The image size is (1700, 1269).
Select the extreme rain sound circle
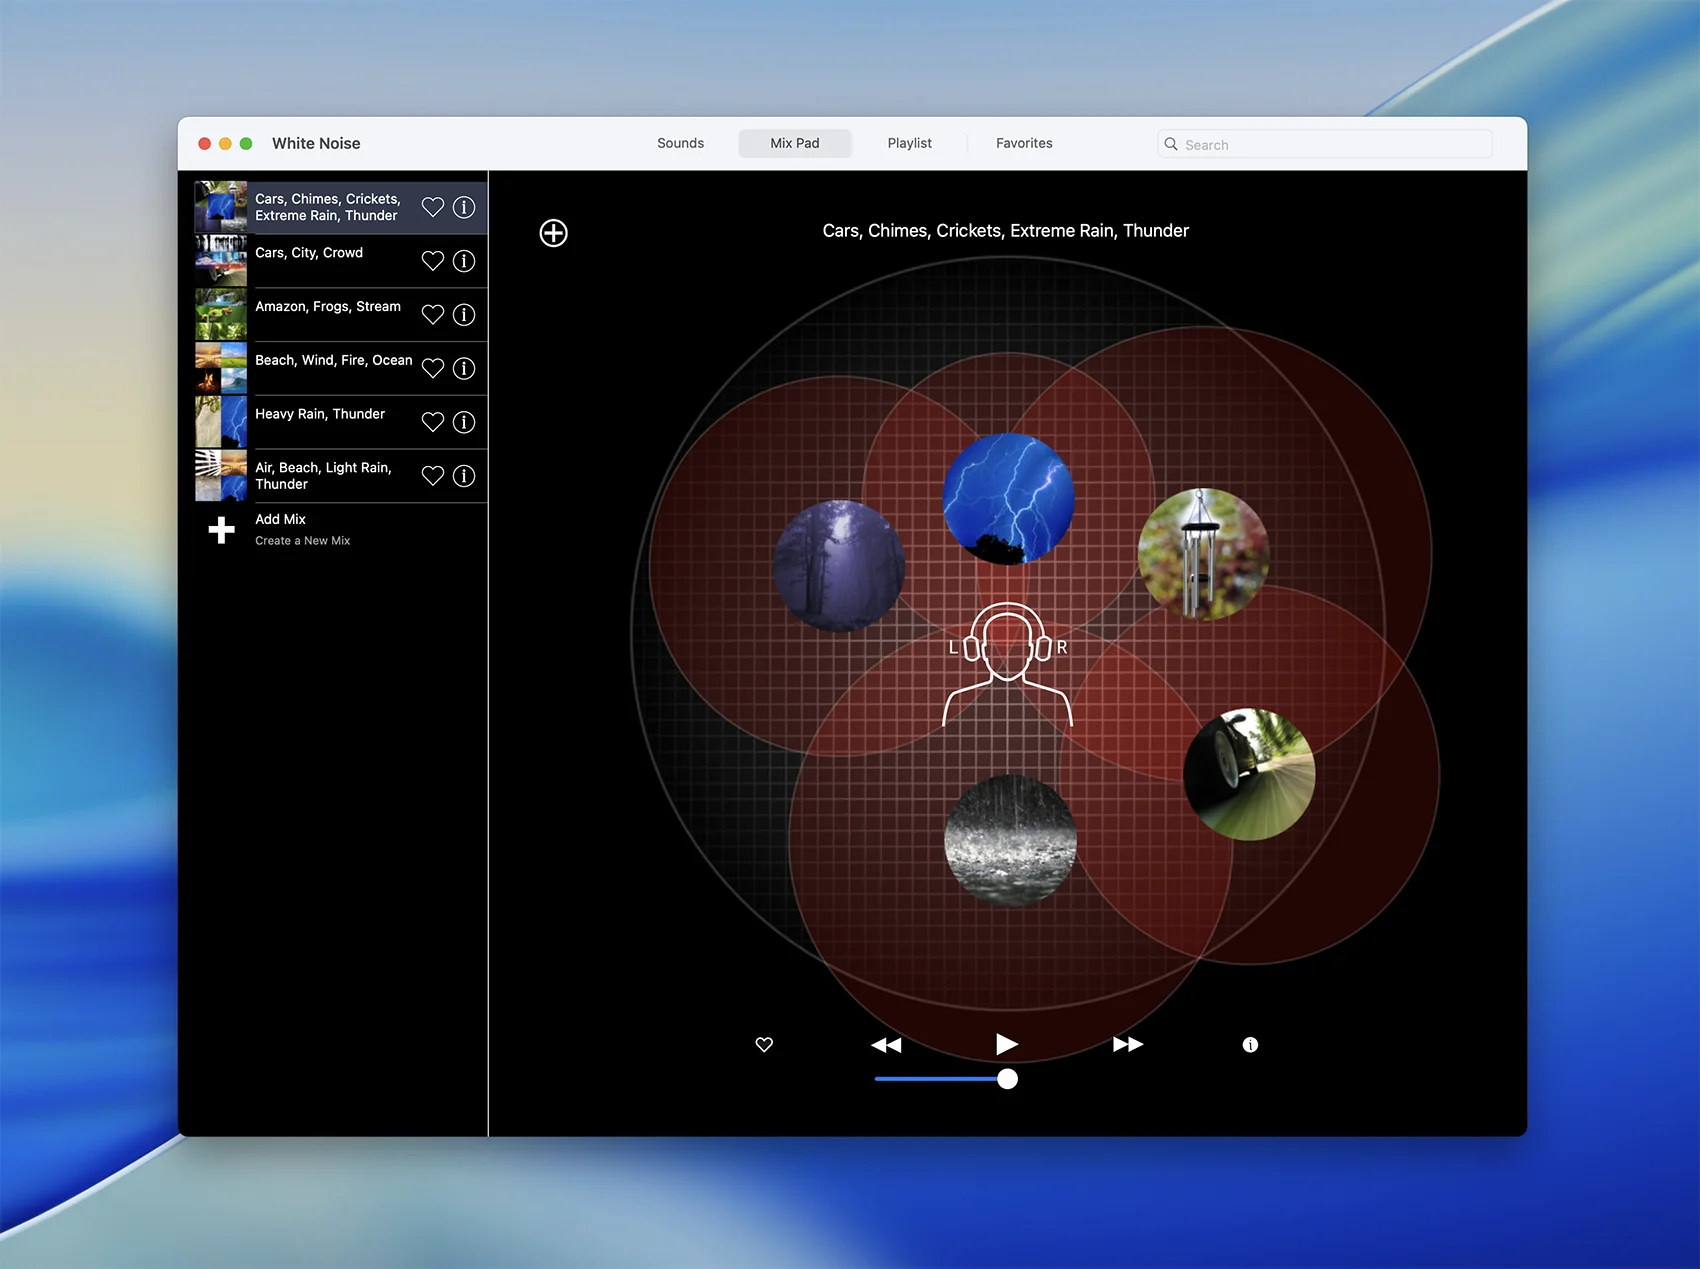coord(1010,840)
